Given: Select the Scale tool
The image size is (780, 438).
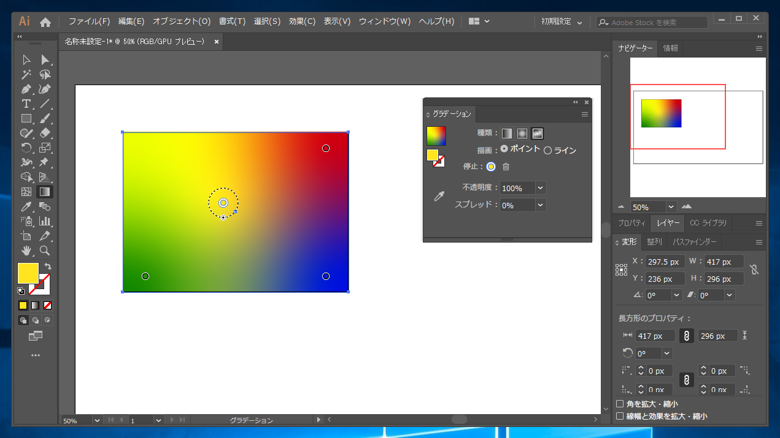Looking at the screenshot, I should coord(45,148).
